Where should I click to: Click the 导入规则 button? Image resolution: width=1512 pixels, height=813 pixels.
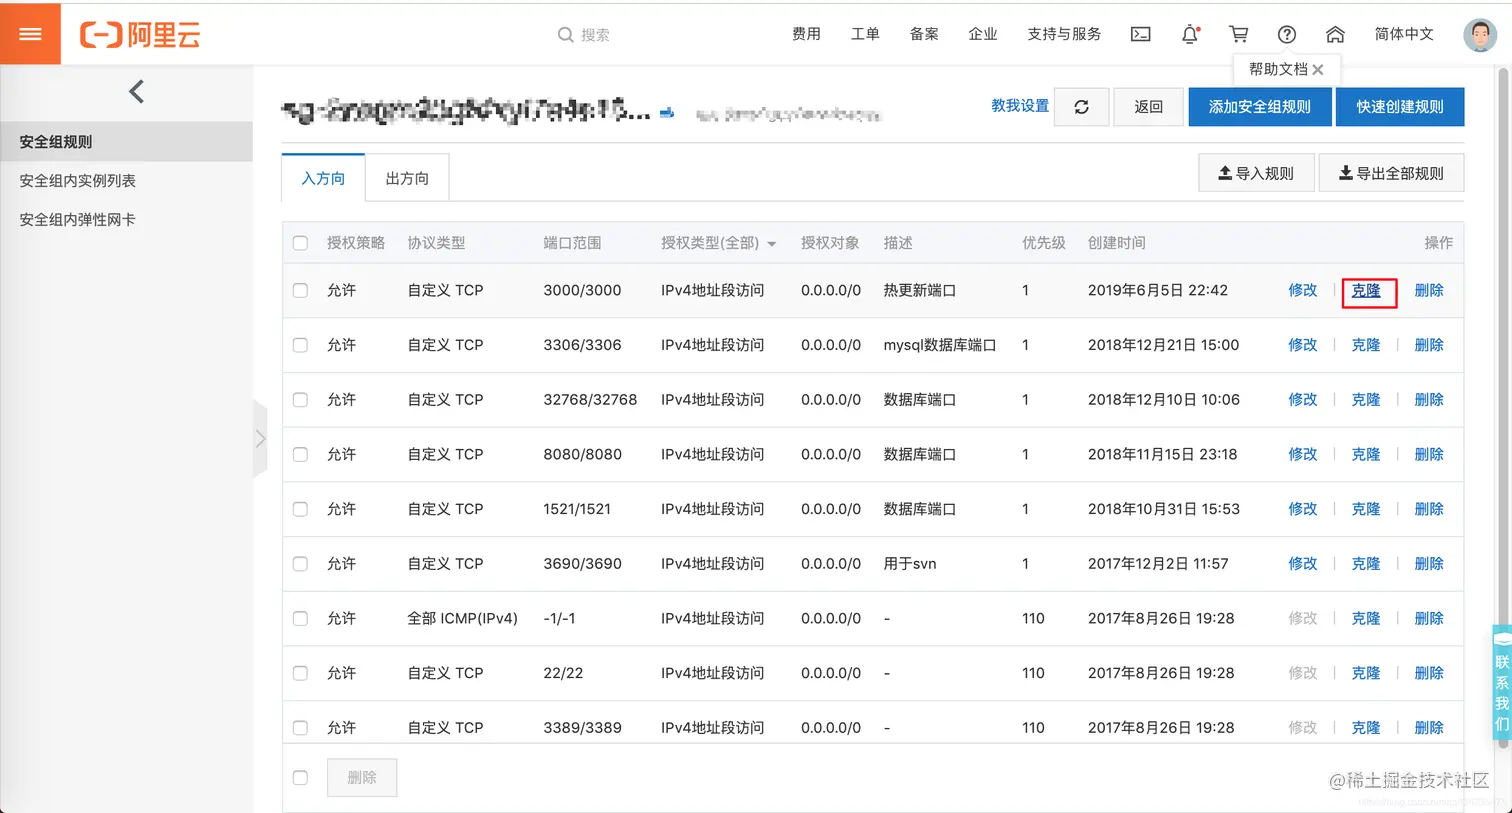(x=1256, y=173)
